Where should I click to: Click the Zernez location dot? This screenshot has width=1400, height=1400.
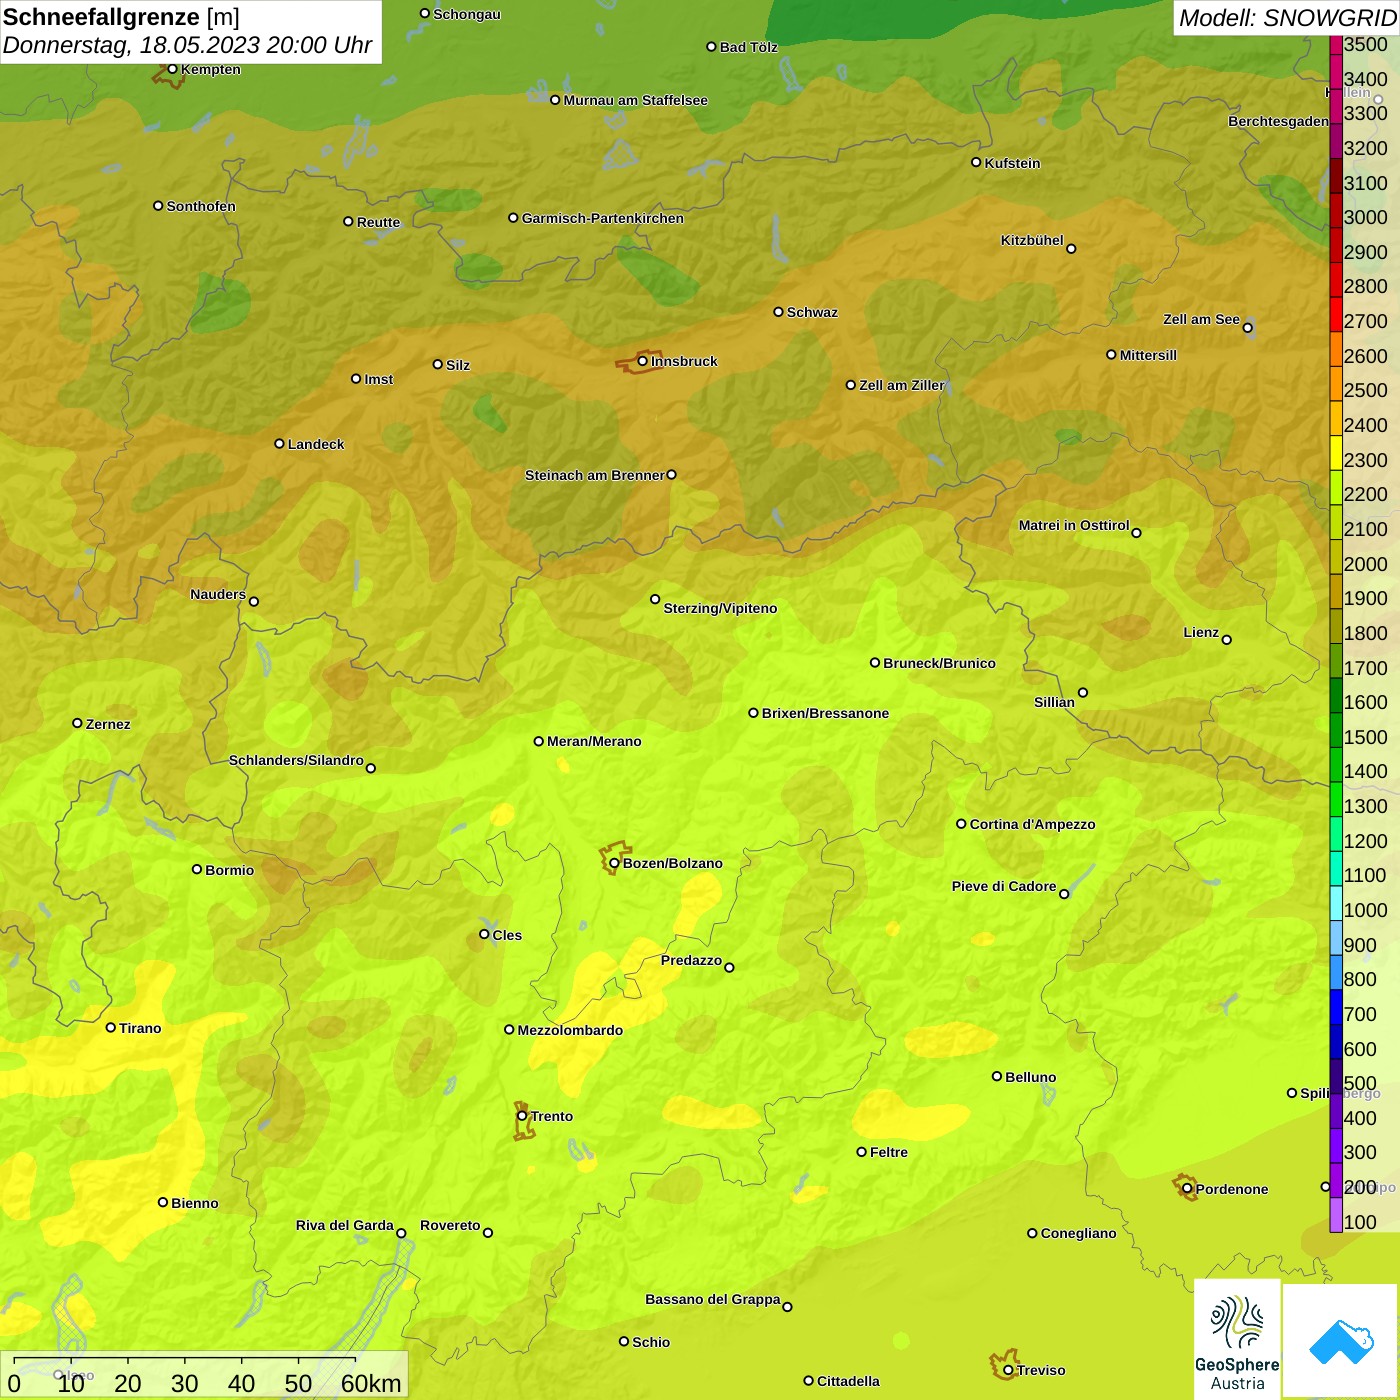pos(77,723)
